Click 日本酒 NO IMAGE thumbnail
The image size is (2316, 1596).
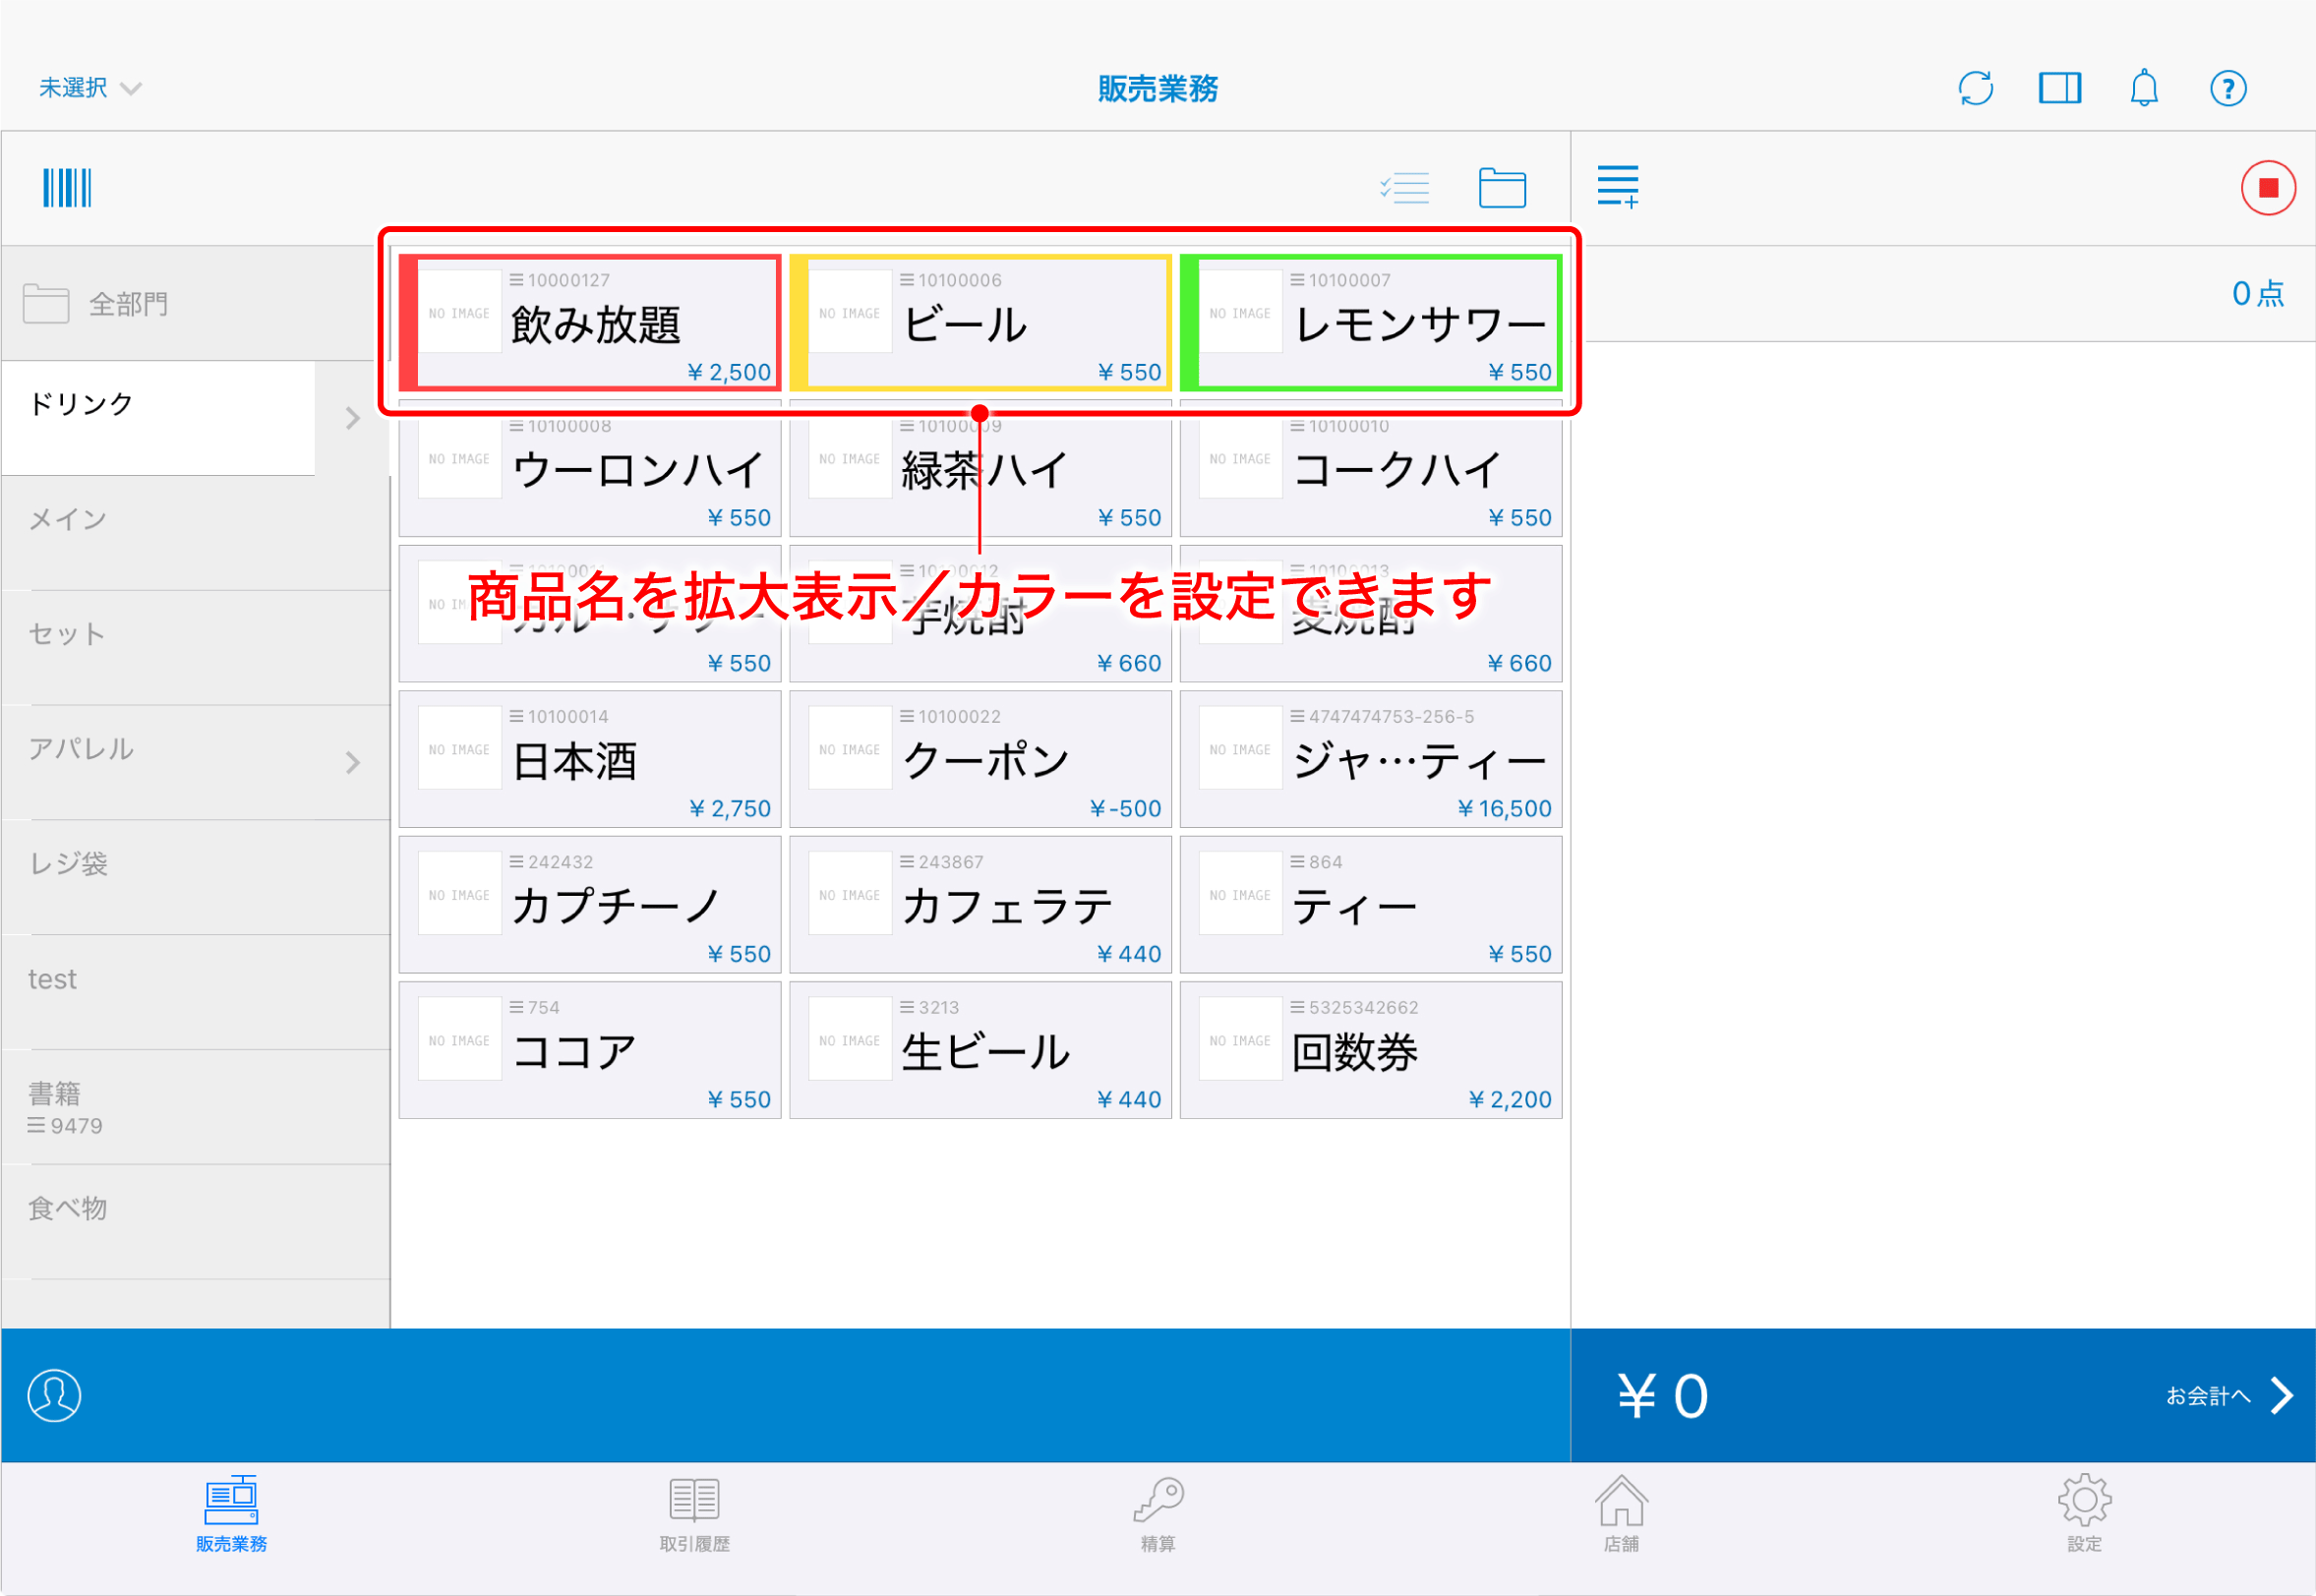[459, 750]
